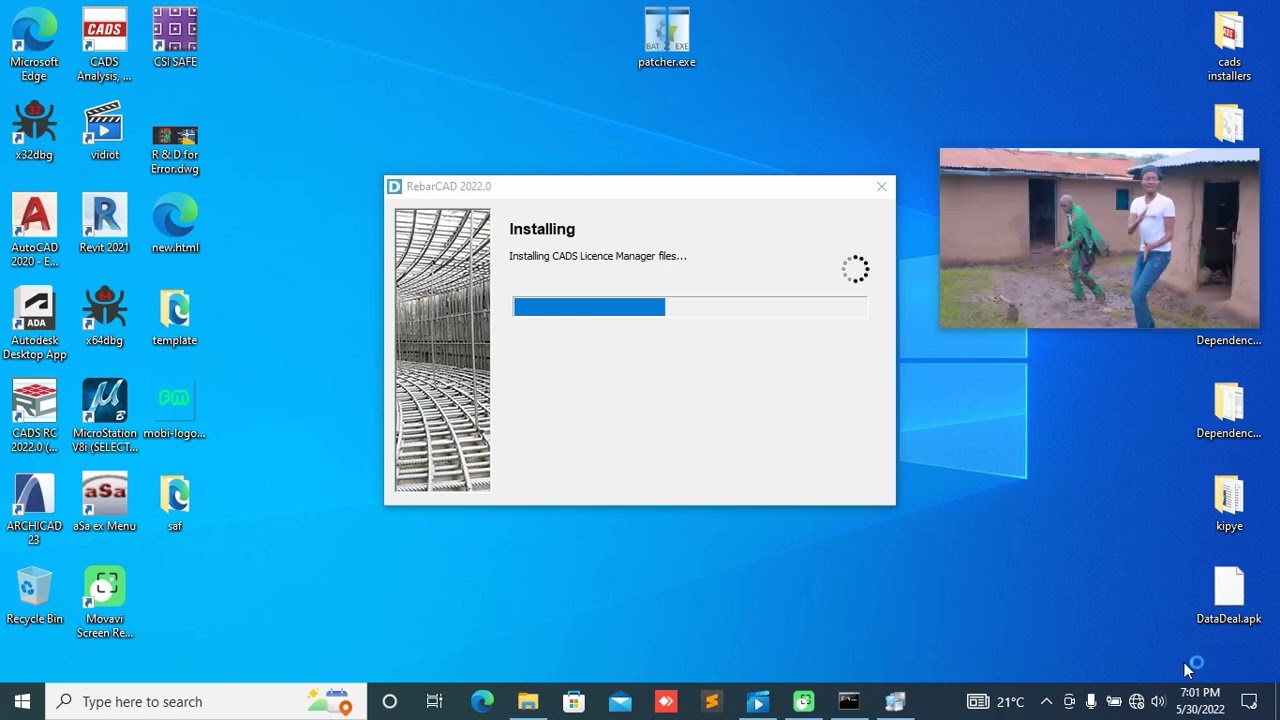Click the video overlay on desktop

click(1099, 238)
